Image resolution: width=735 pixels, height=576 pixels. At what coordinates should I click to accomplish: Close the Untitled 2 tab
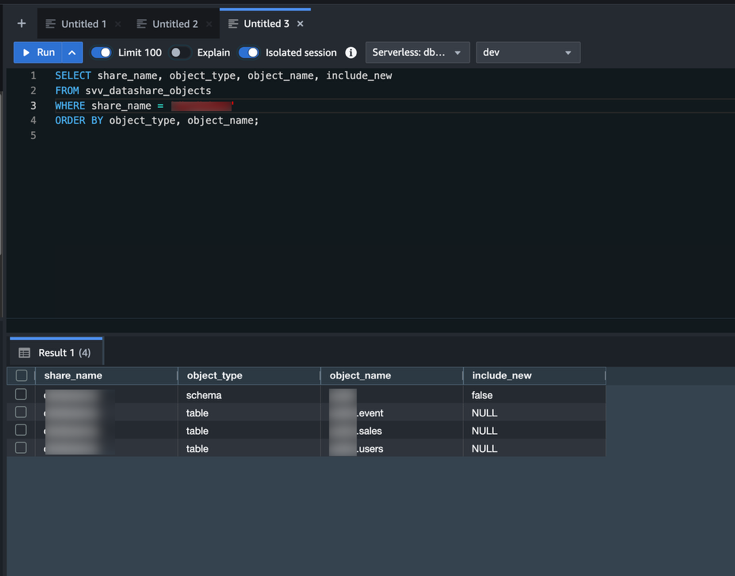pos(209,24)
